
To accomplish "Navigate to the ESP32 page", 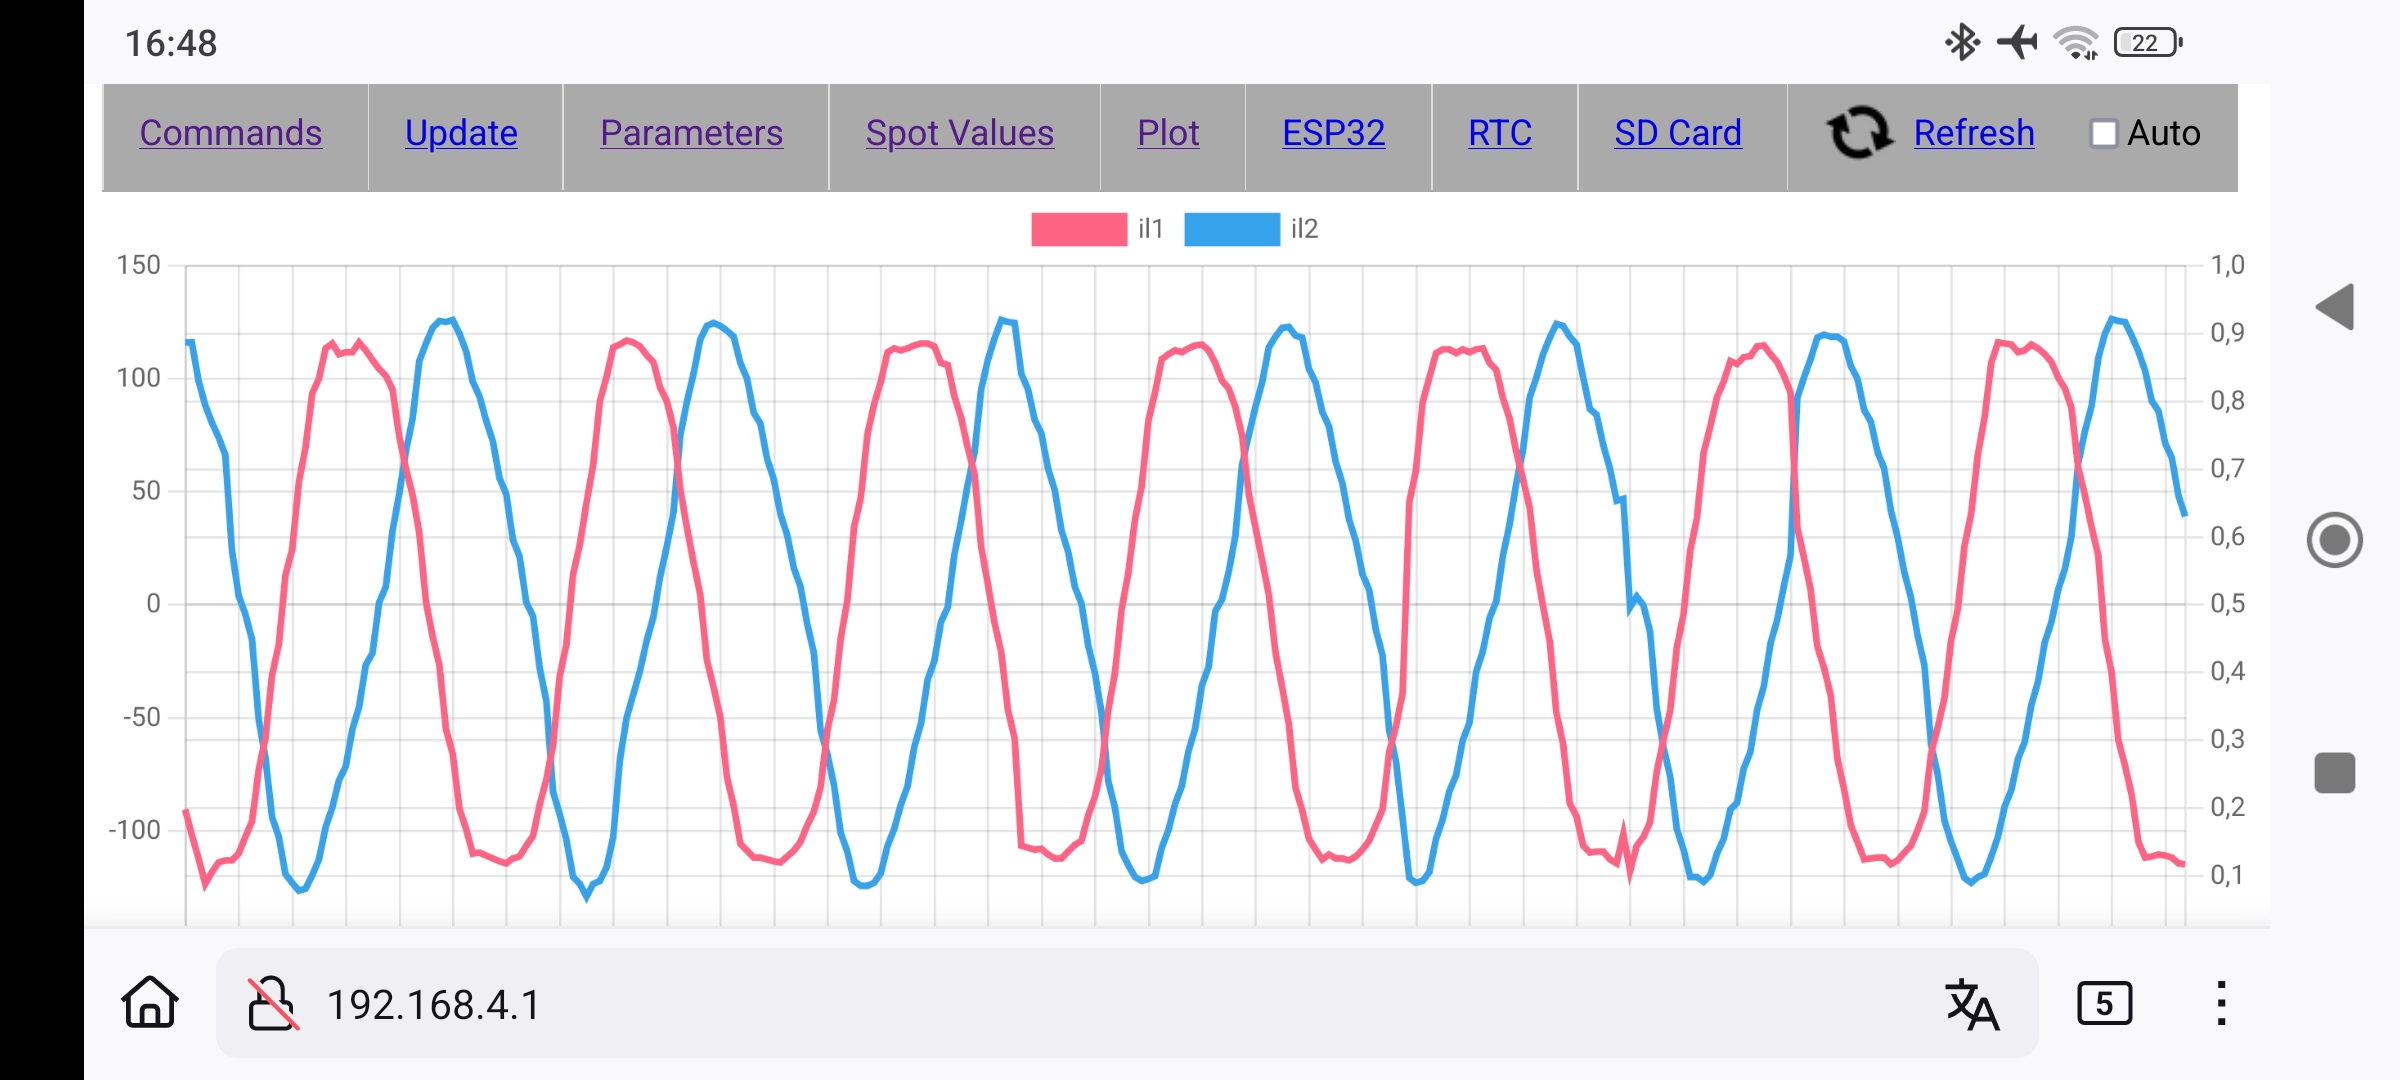I will (1333, 133).
